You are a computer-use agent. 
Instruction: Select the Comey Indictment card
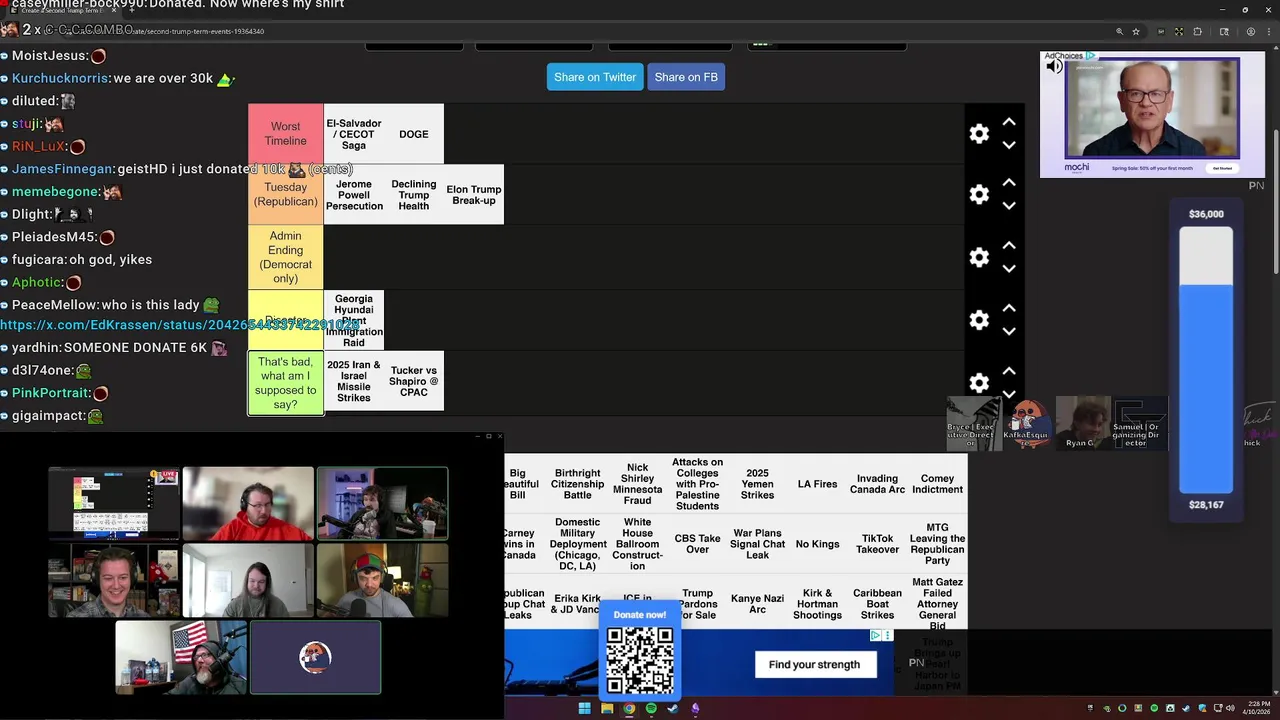937,484
